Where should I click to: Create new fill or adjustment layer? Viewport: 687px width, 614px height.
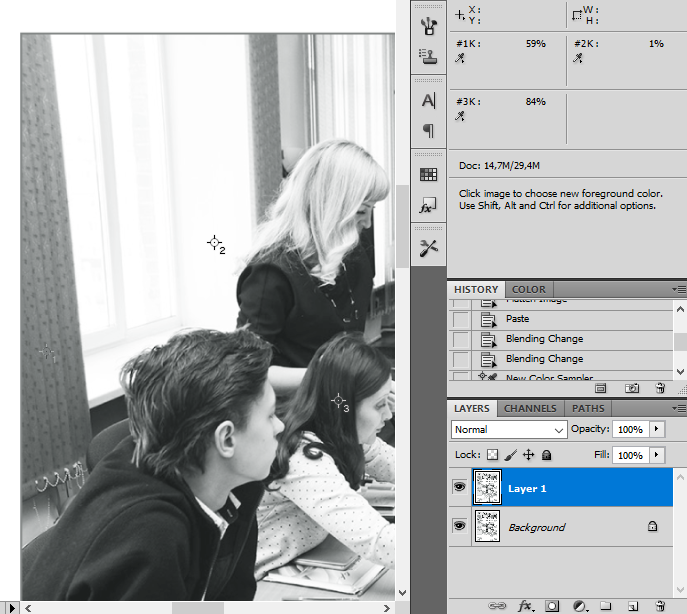[x=580, y=606]
